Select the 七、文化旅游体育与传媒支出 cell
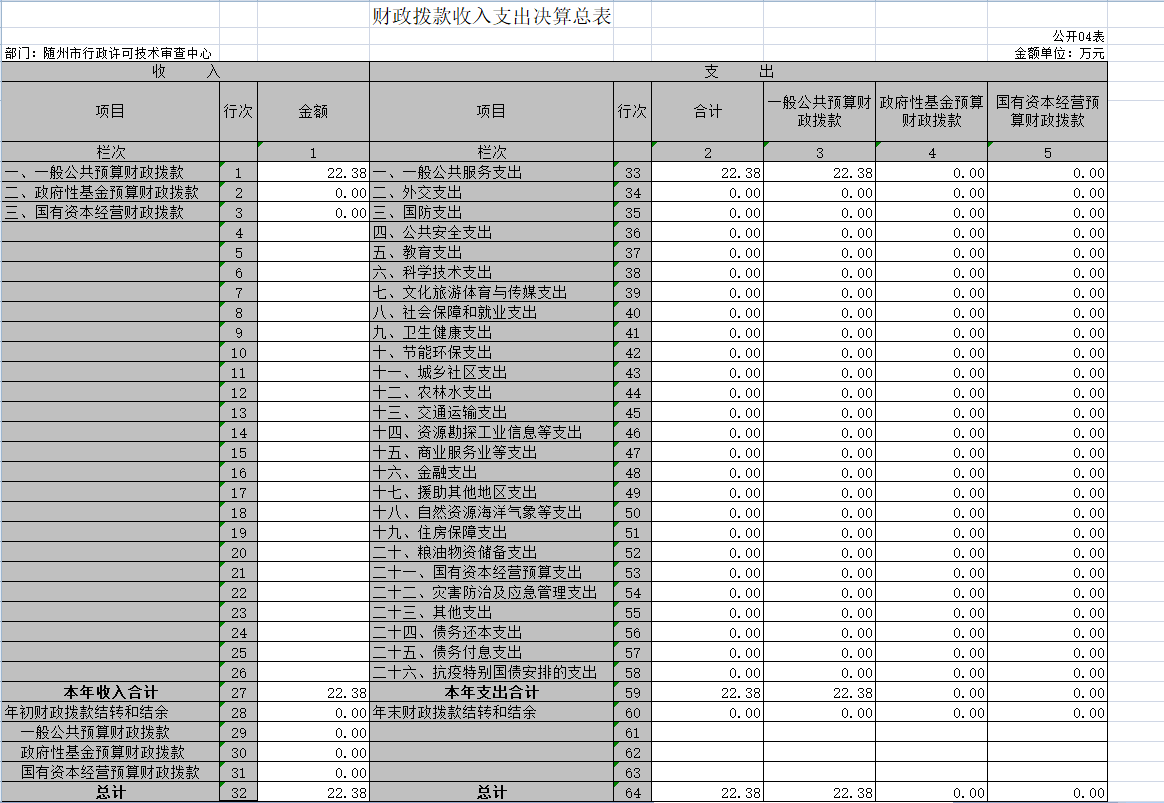The width and height of the screenshot is (1164, 803). coord(470,293)
